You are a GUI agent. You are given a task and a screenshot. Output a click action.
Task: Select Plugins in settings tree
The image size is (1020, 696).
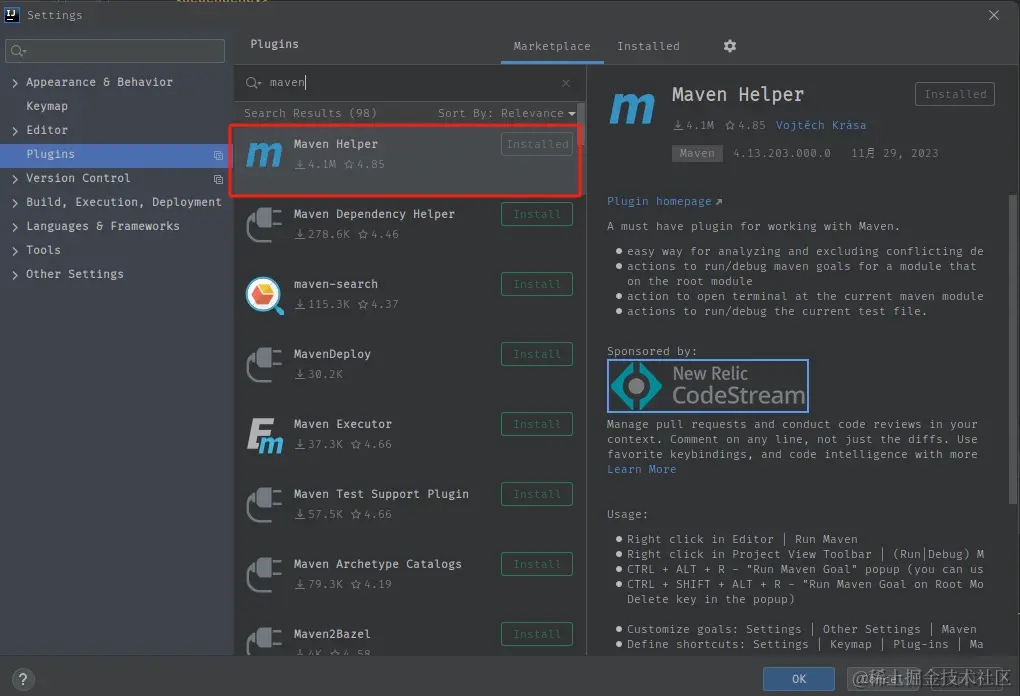116,155
